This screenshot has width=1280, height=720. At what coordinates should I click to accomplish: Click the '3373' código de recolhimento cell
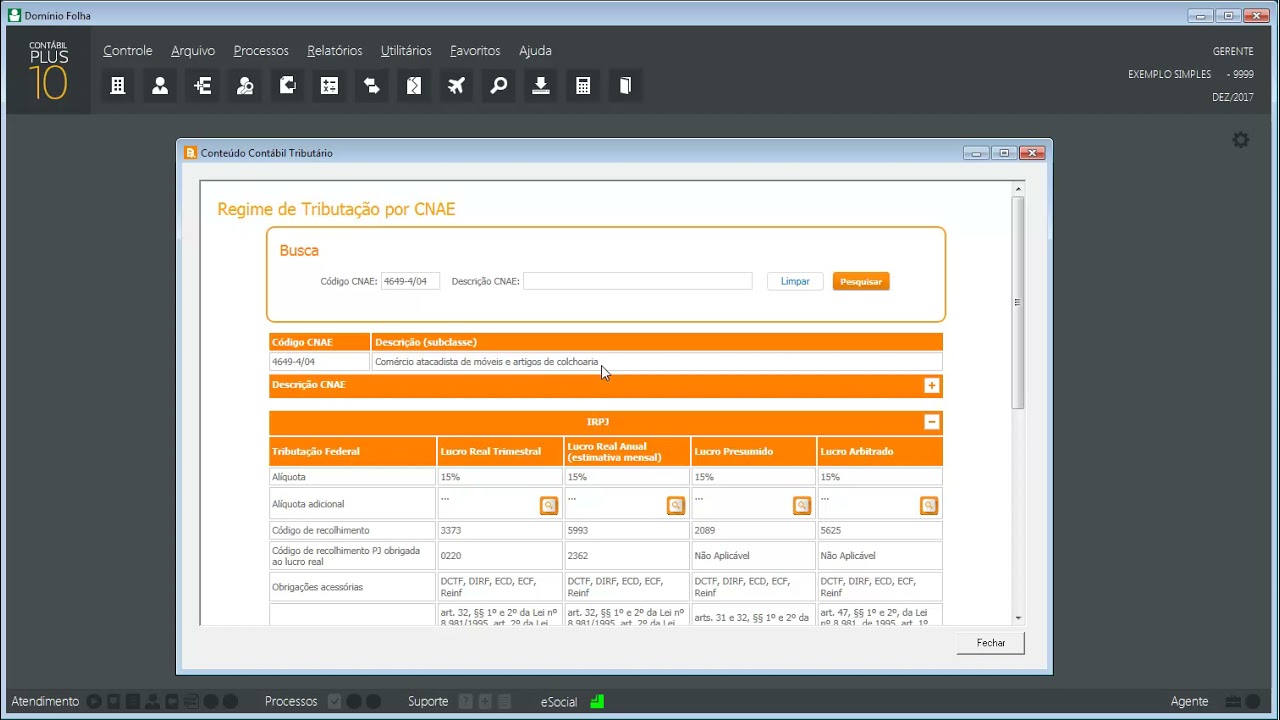tap(500, 531)
